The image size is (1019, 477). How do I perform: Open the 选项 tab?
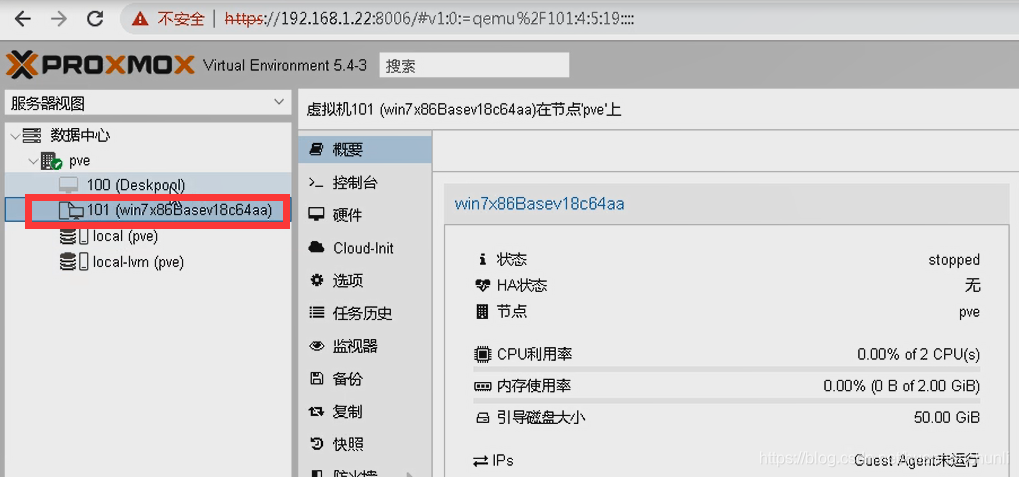(365, 281)
